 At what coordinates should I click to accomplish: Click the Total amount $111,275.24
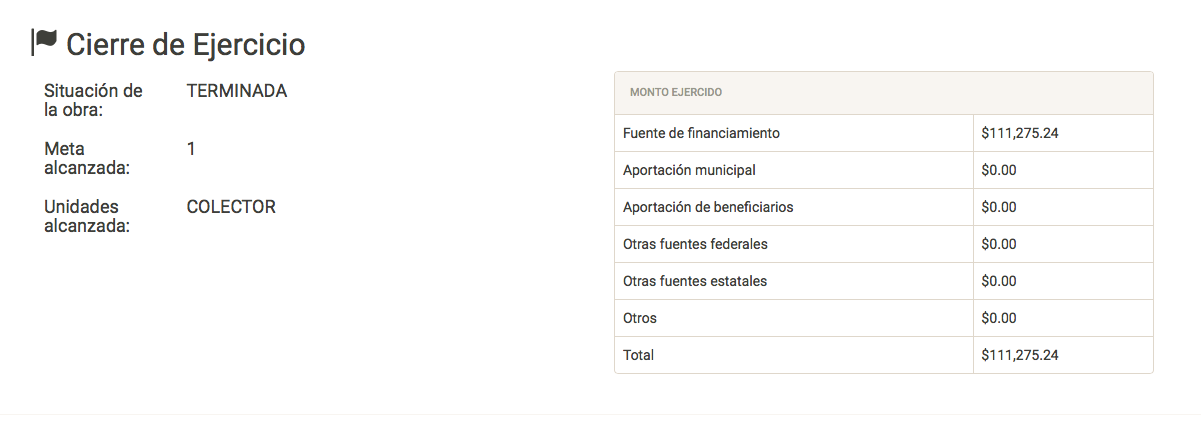pyautogui.click(x=1020, y=355)
